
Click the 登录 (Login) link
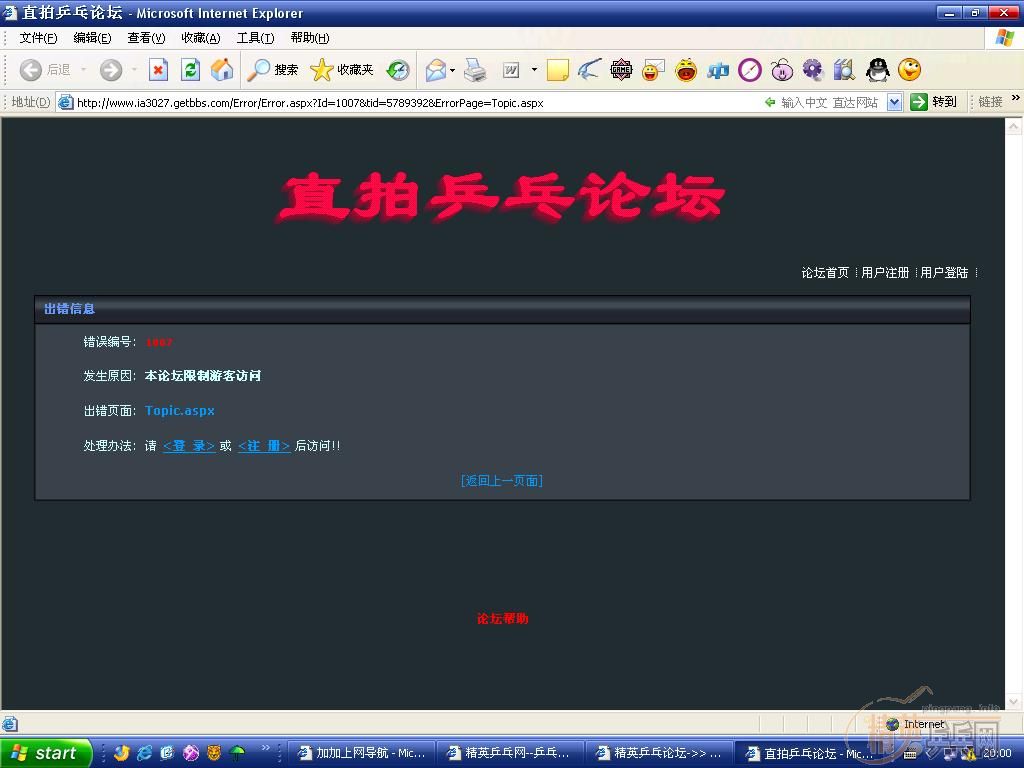(x=188, y=446)
